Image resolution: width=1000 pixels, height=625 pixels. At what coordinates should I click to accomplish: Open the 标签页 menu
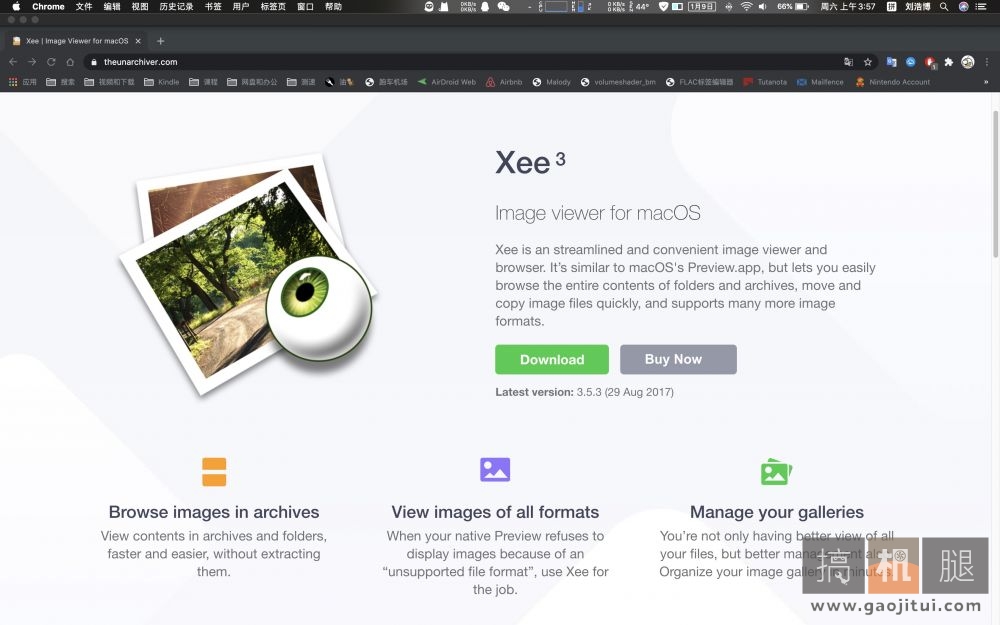[273, 6]
